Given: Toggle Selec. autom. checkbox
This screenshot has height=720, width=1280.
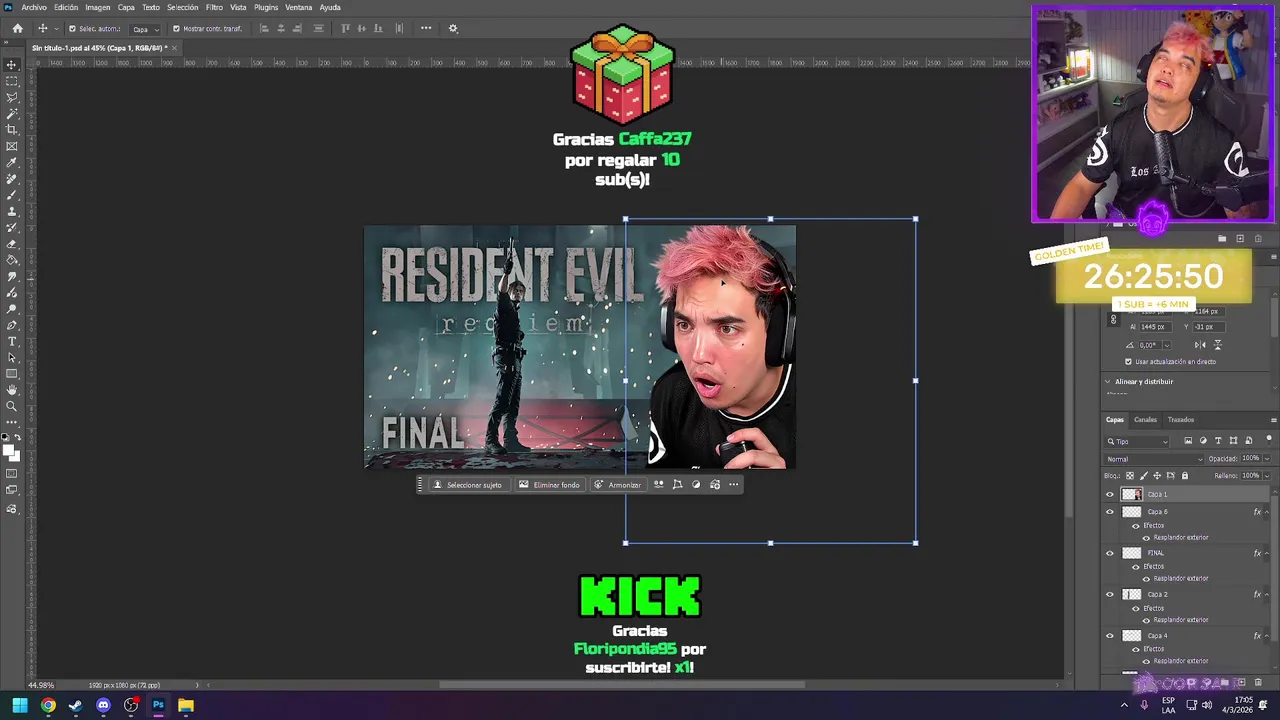Looking at the screenshot, I should [72, 29].
